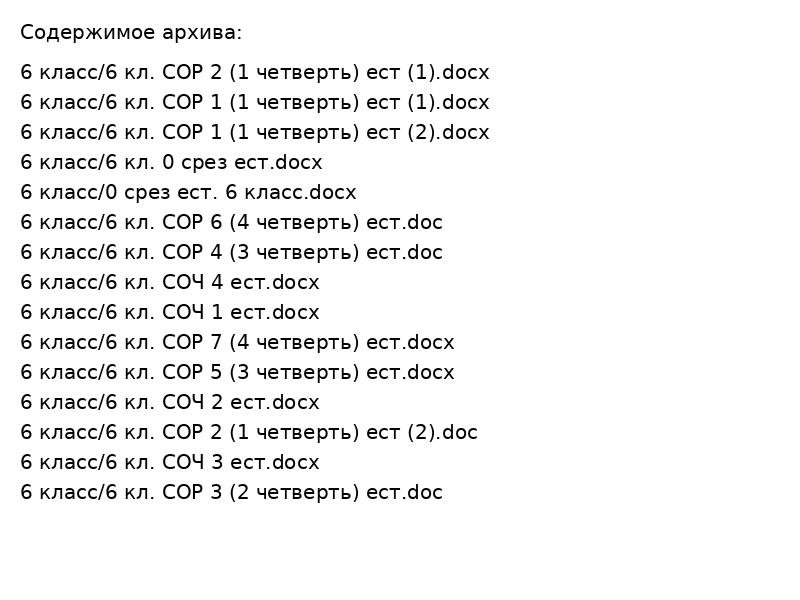Select the "6 кл. СОЧ 4 ест.docx" entry

point(170,283)
